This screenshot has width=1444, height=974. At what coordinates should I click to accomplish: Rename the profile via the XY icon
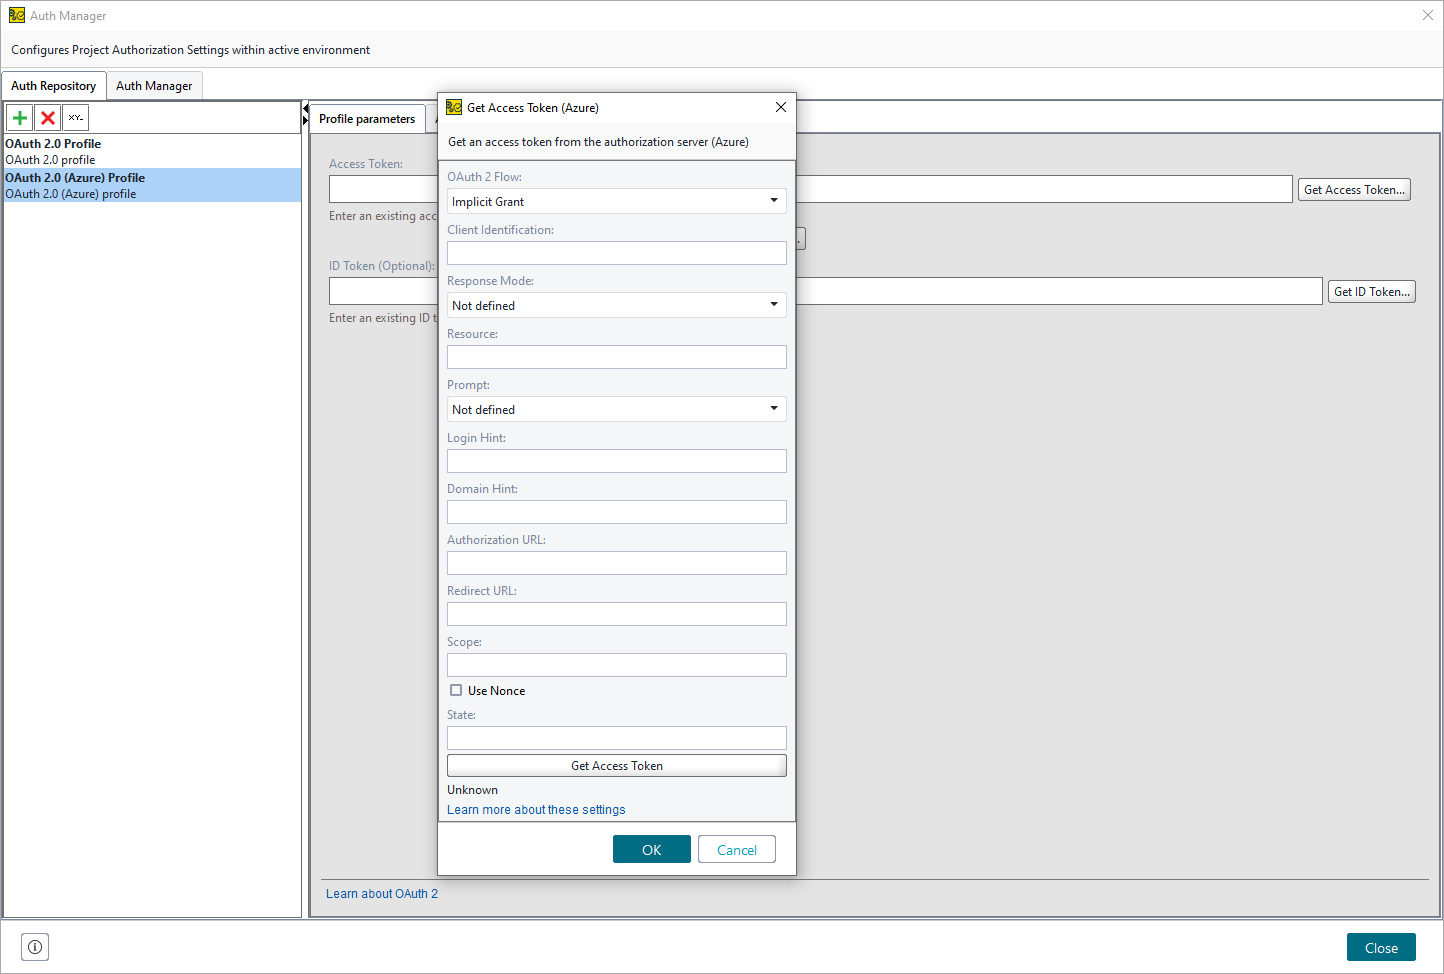coord(75,117)
